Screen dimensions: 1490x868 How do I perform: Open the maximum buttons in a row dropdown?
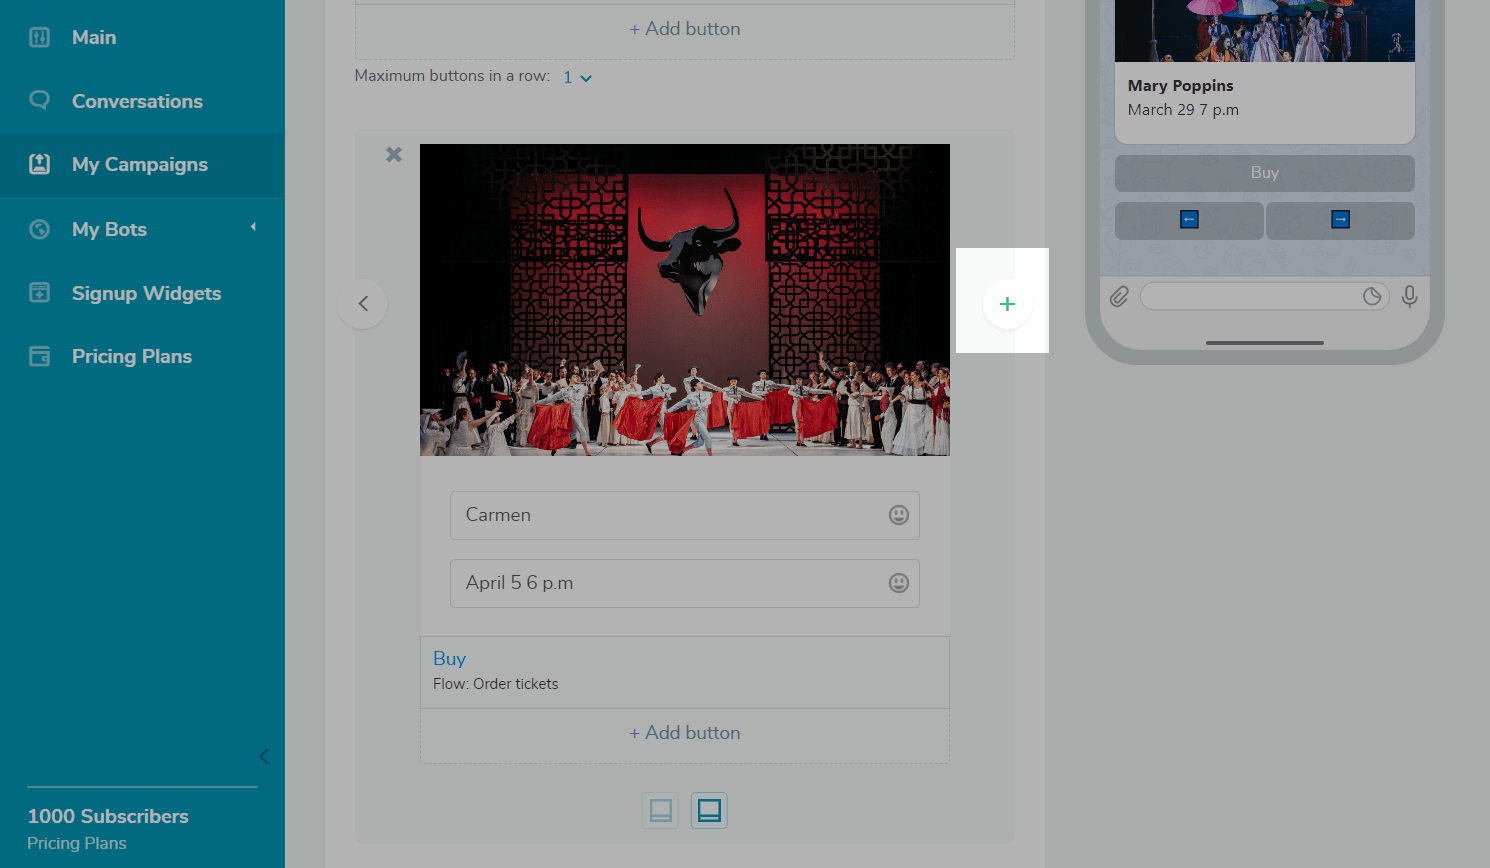[577, 77]
